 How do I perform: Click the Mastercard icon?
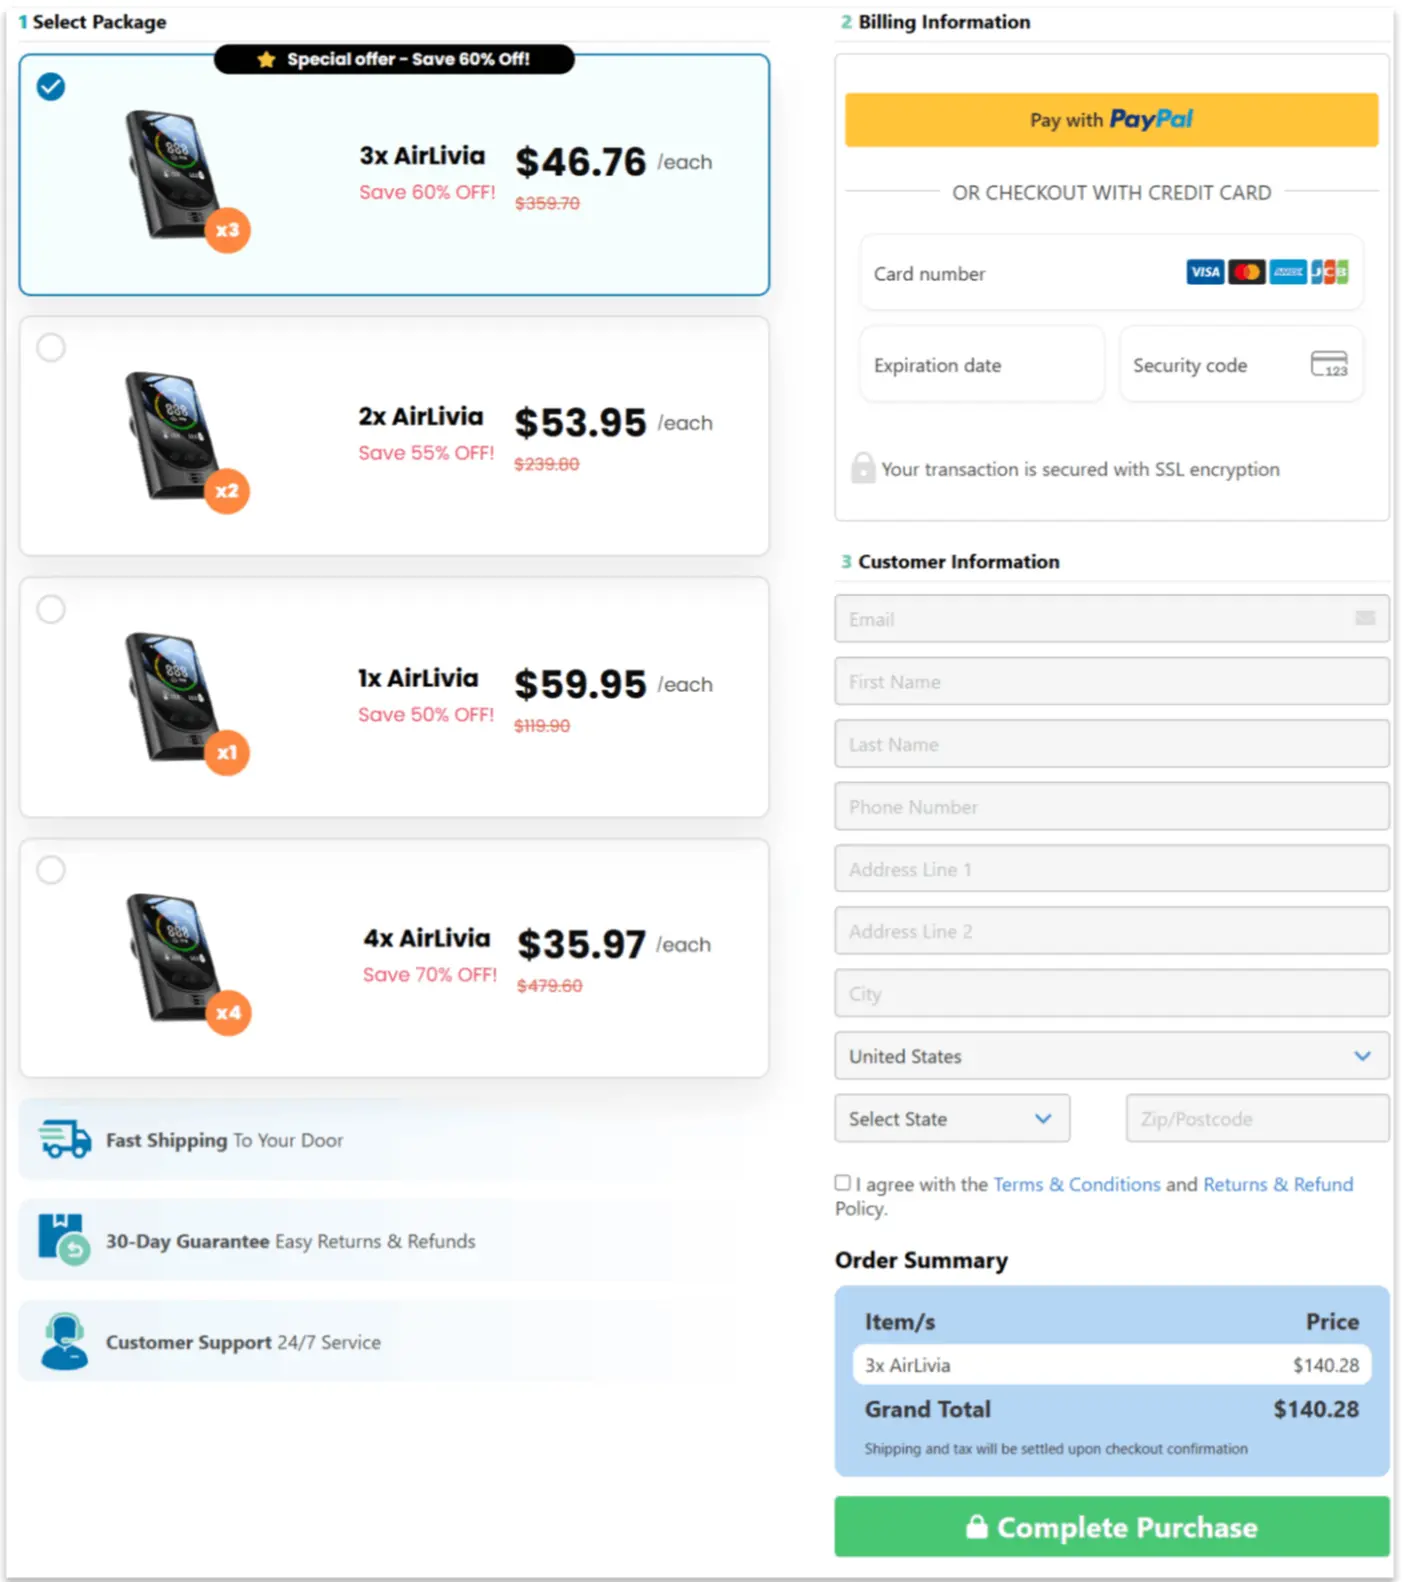tap(1246, 271)
